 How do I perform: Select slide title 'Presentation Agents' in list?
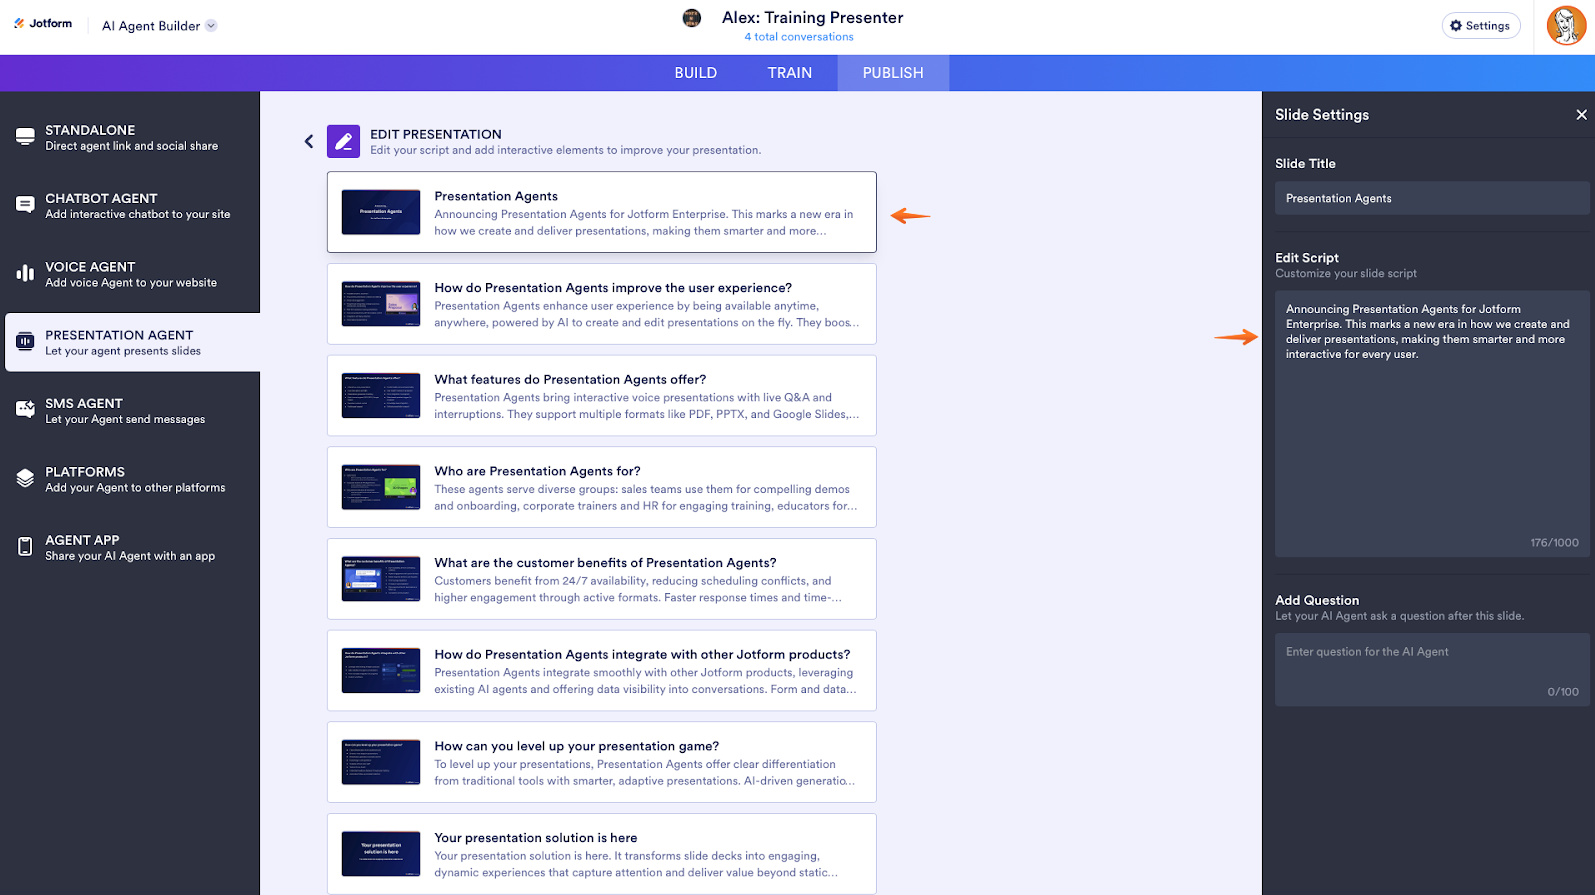[x=496, y=196]
